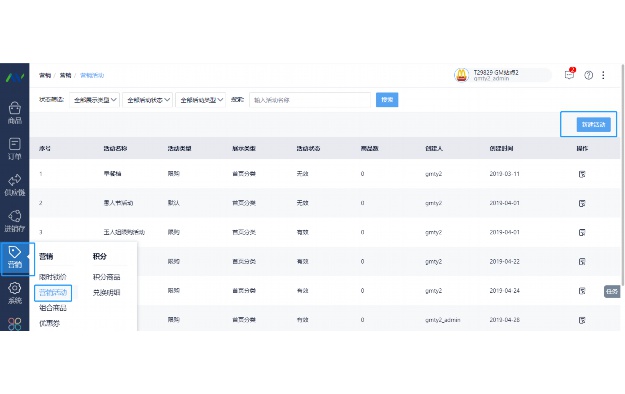
Task: Select 兑换明细 under 积分 menu
Action: point(106,292)
